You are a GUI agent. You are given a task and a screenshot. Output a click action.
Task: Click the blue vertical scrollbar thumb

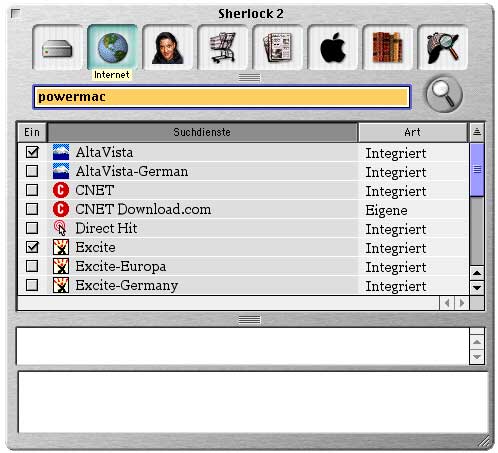pyautogui.click(x=477, y=170)
